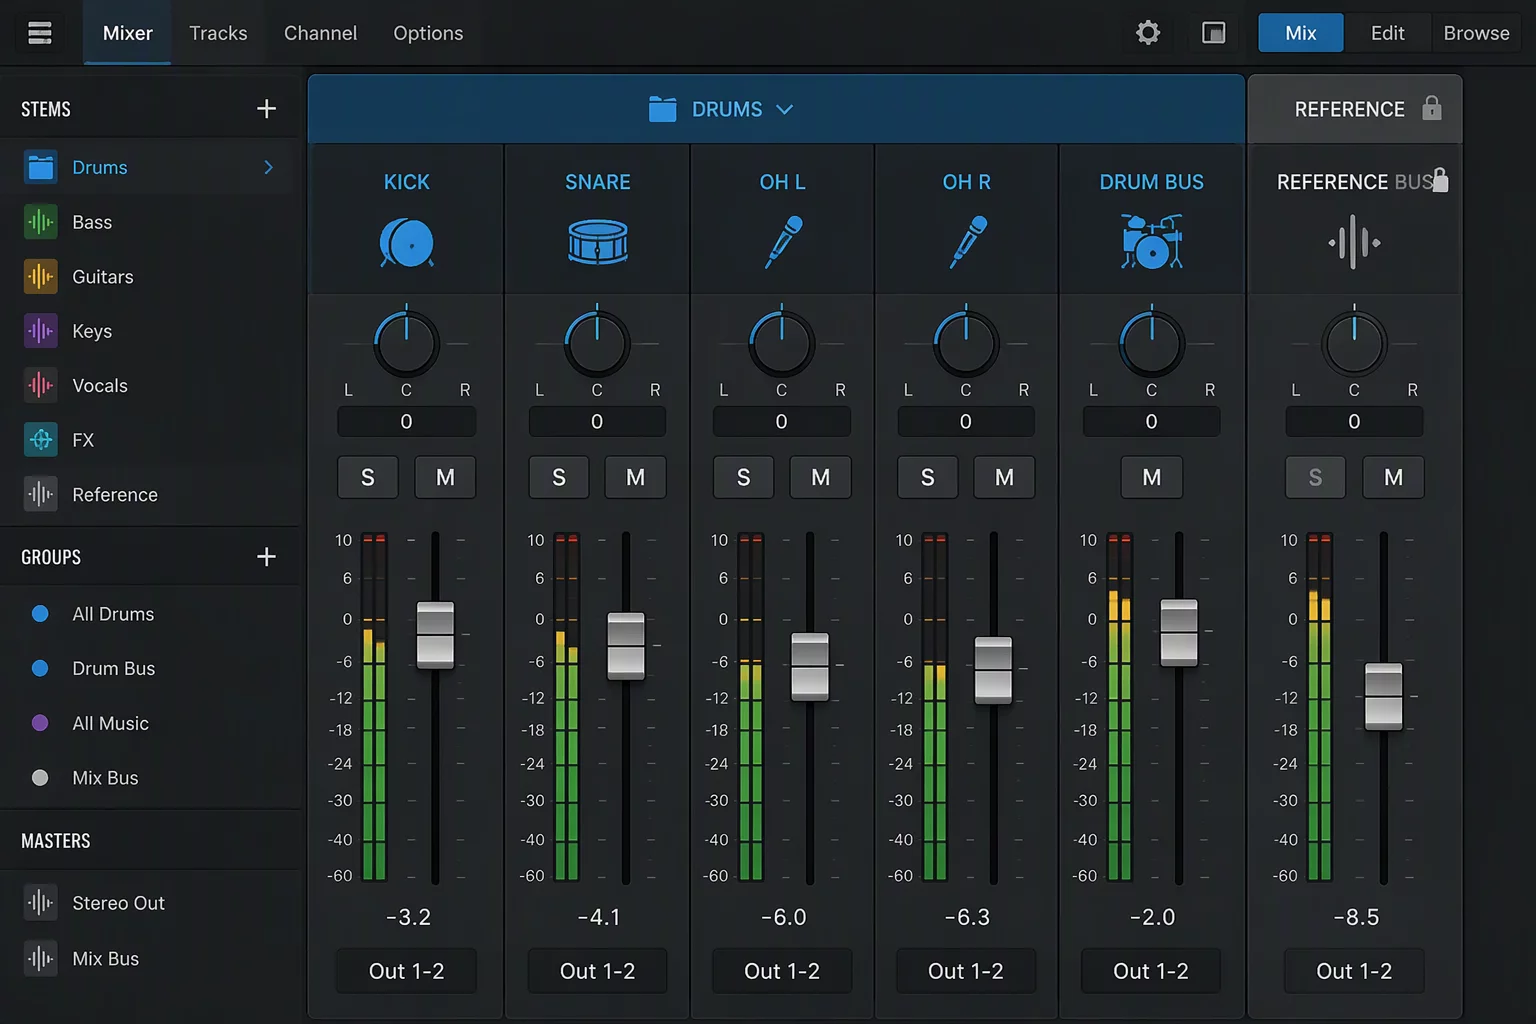Click the red Vocals waveform icon
Viewport: 1536px width, 1024px height.
point(41,385)
